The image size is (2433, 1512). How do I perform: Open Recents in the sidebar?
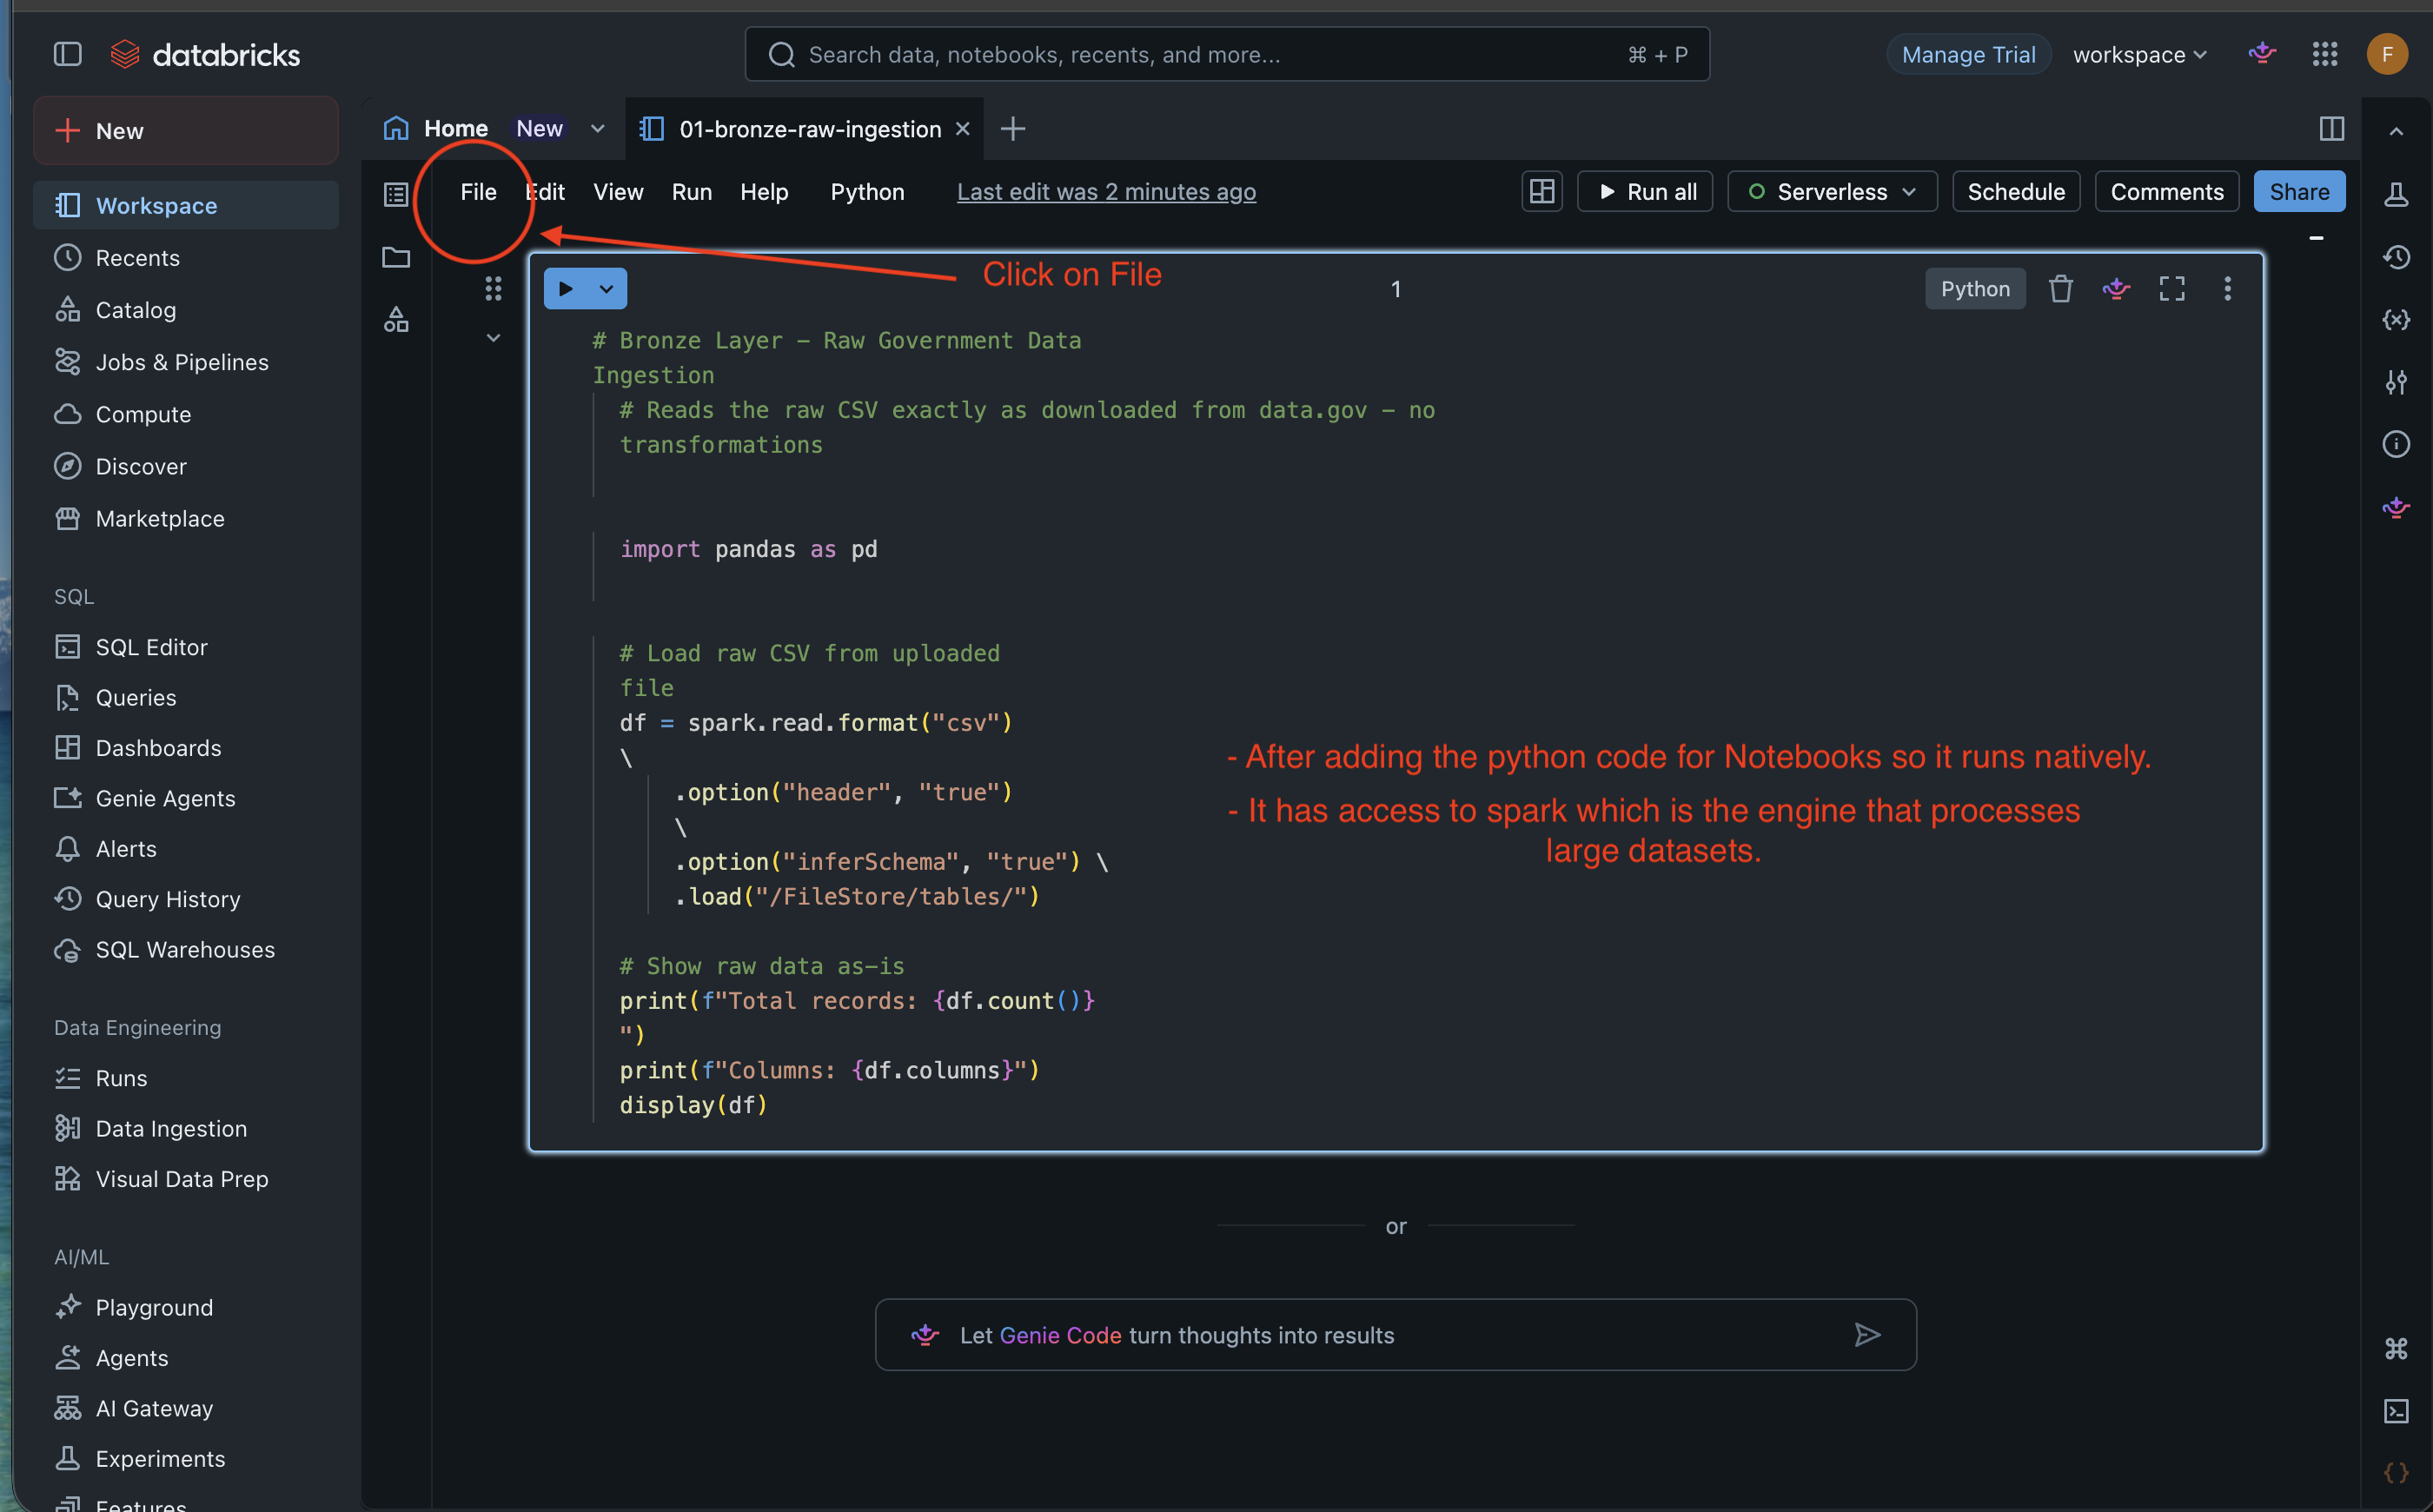[x=186, y=258]
